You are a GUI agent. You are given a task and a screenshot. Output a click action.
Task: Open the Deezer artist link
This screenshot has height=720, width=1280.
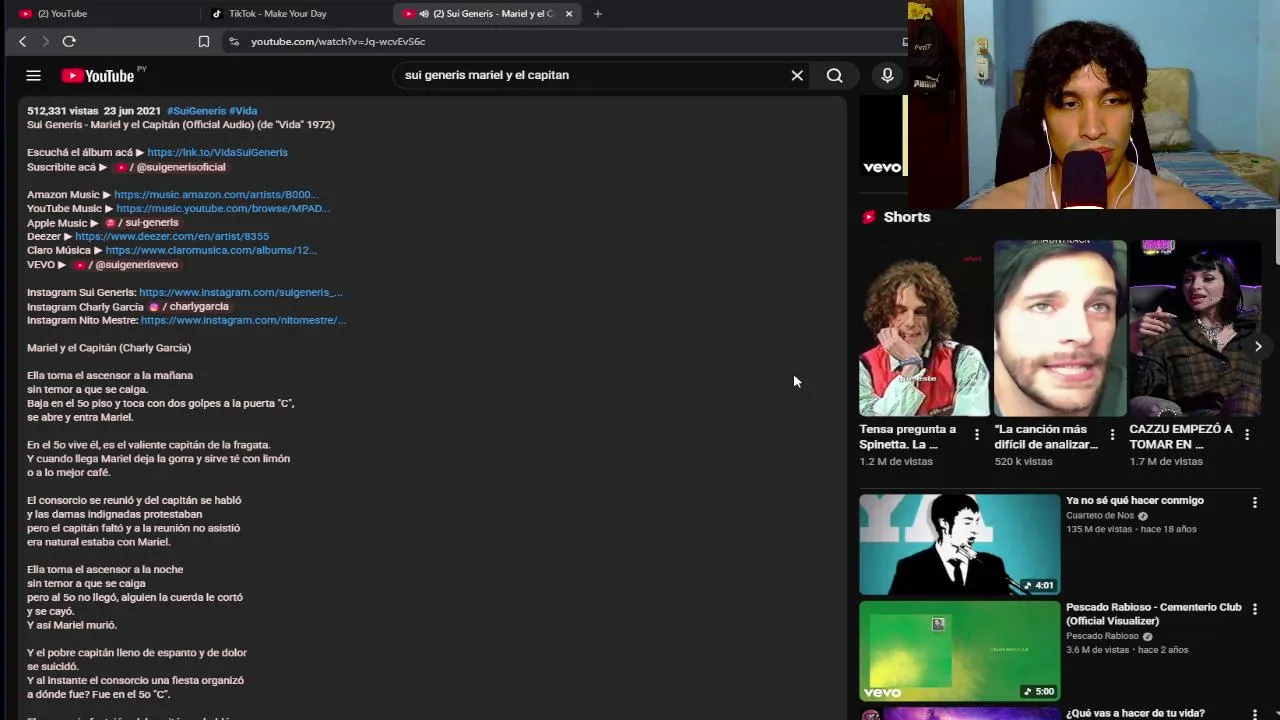tap(172, 237)
